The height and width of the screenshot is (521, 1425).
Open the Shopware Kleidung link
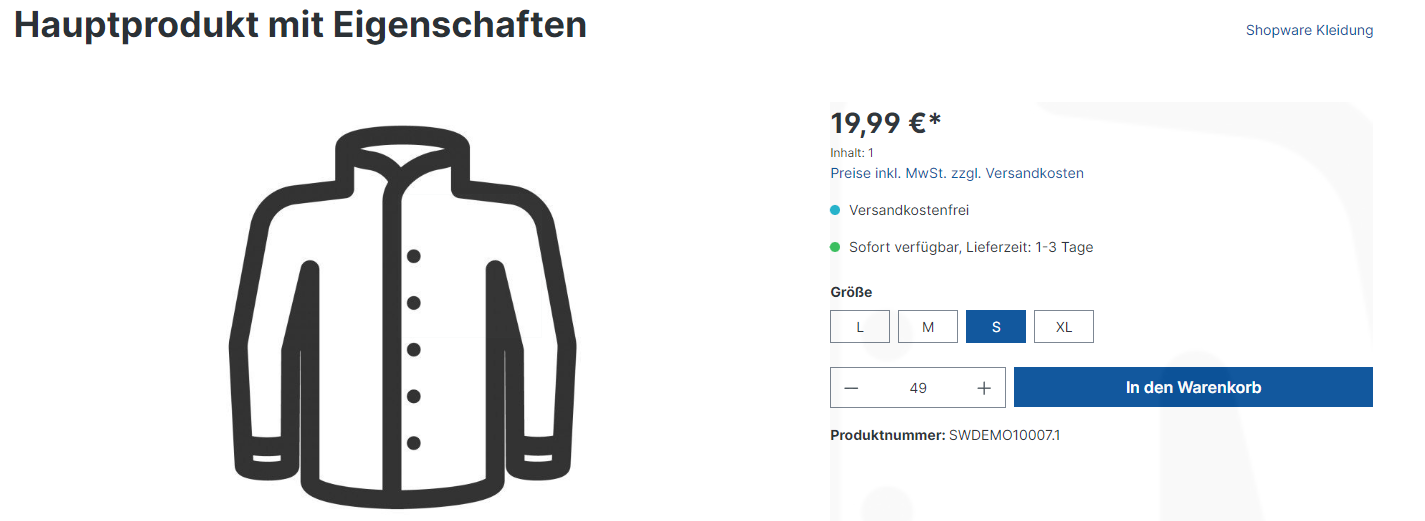[1309, 30]
